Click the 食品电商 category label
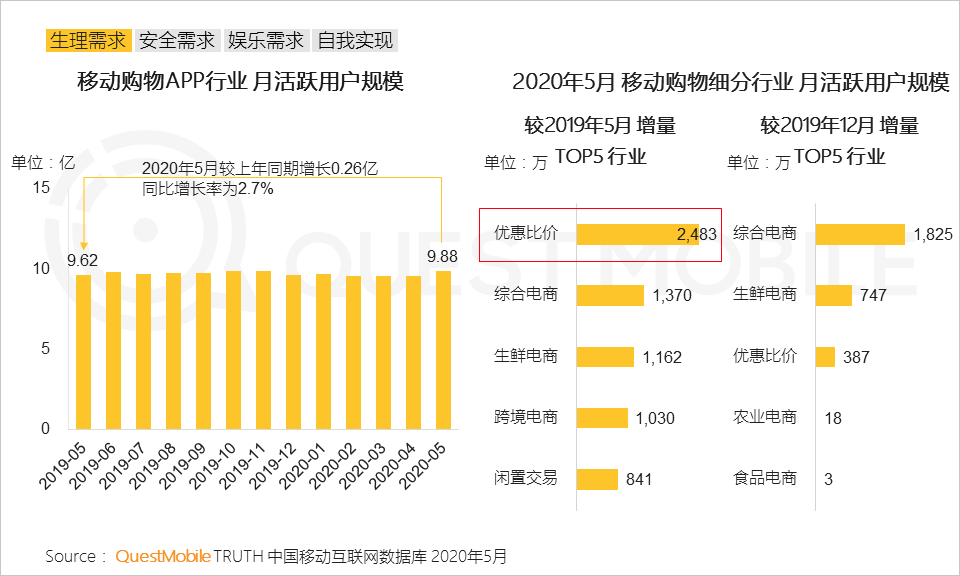The image size is (960, 576). pos(765,479)
